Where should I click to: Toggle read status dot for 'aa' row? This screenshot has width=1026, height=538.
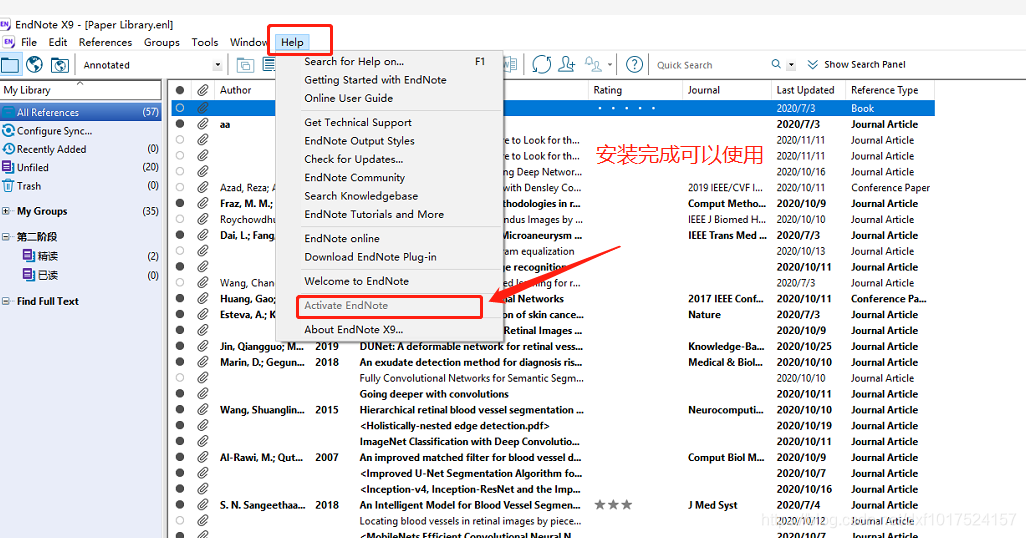pyautogui.click(x=180, y=124)
